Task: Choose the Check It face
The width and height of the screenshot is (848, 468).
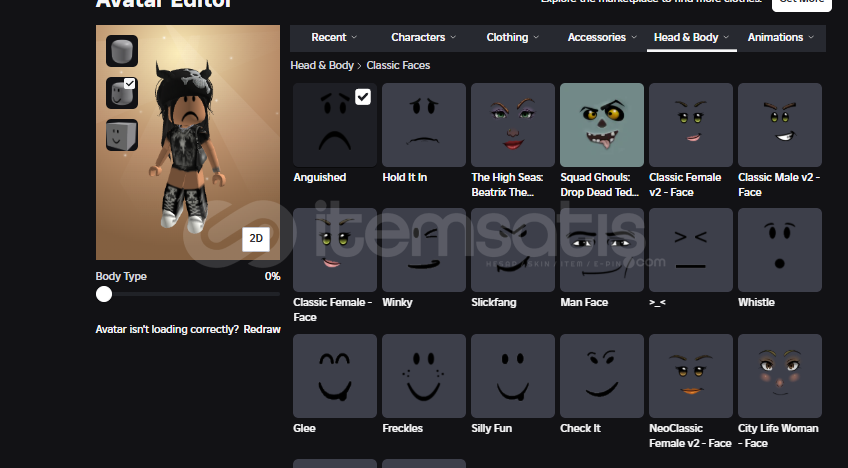Action: click(602, 376)
